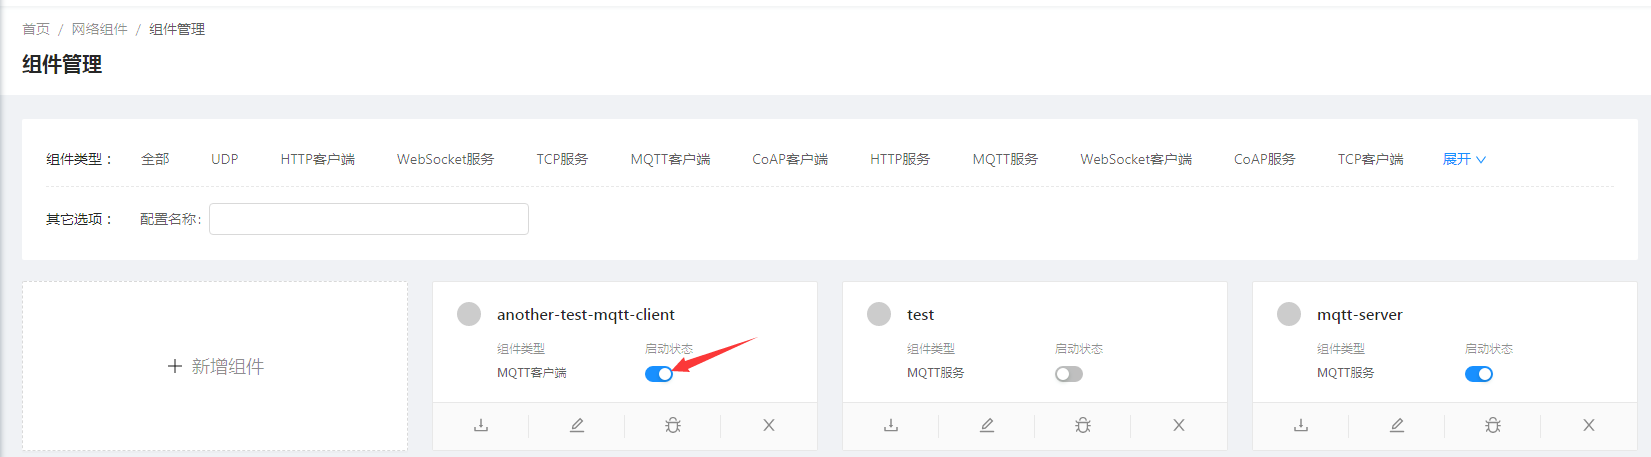Edit the another-test-mqtt-client component

[577, 425]
